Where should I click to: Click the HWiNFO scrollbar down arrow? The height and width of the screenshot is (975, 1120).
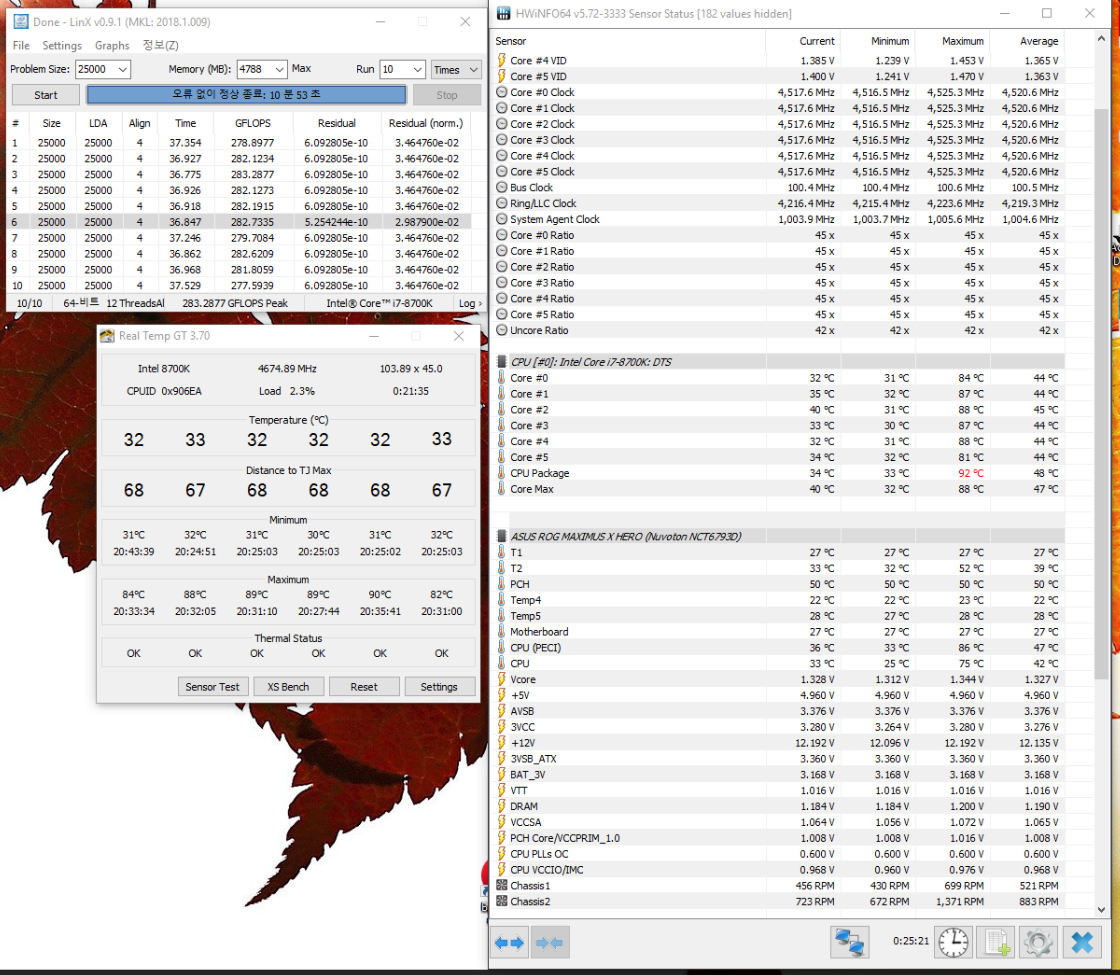click(x=1100, y=909)
